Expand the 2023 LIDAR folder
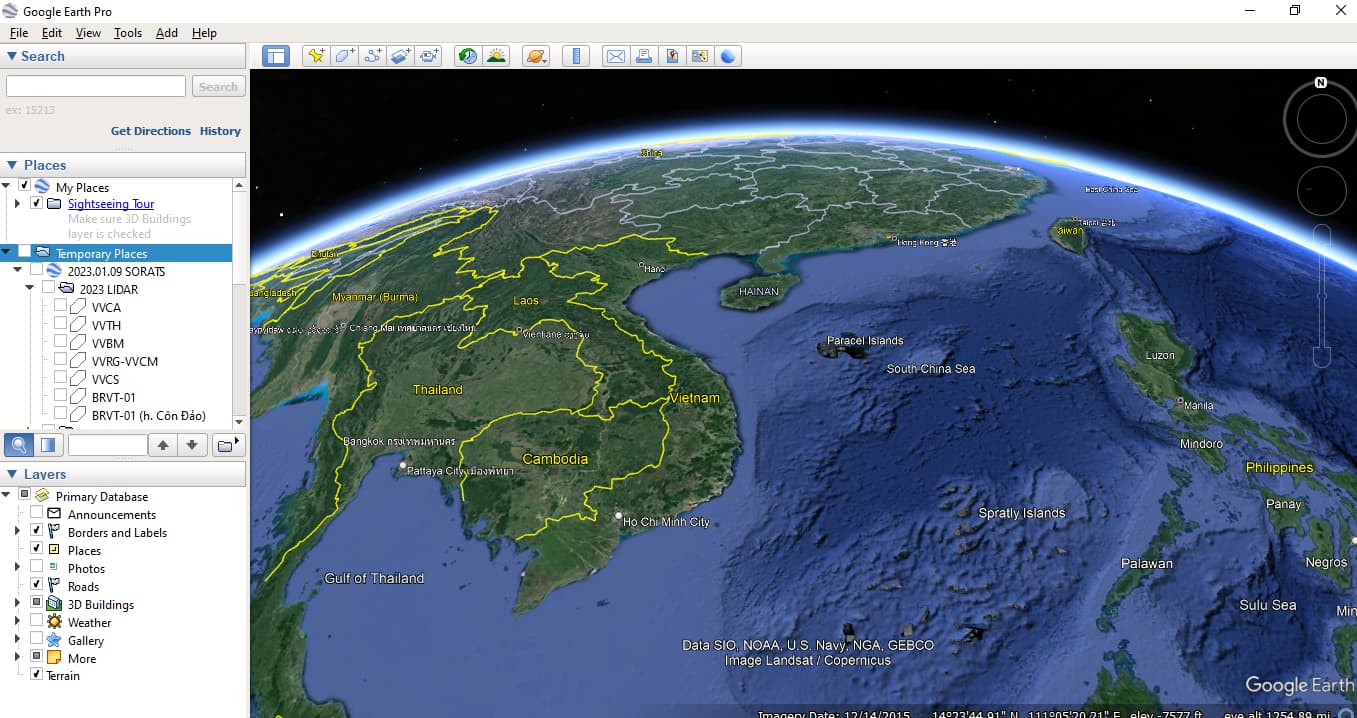 pyautogui.click(x=29, y=289)
